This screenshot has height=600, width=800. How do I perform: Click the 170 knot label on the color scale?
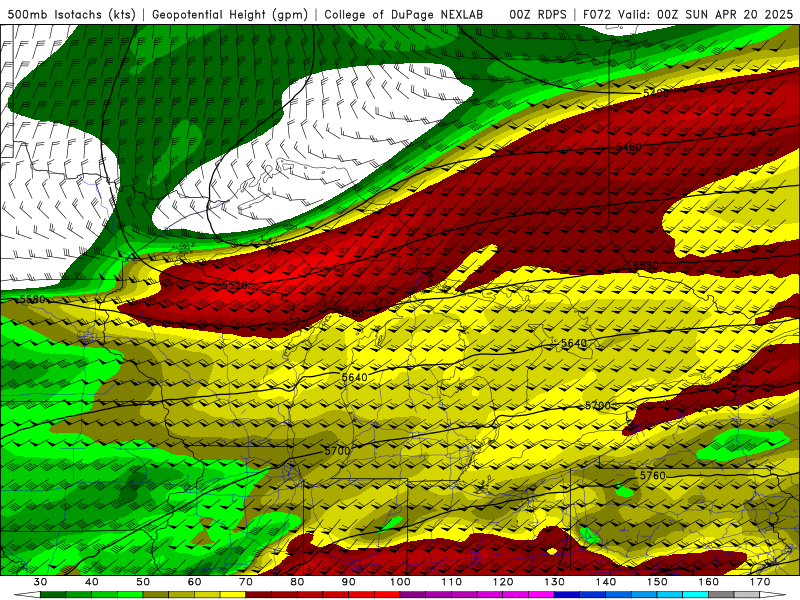[760, 582]
